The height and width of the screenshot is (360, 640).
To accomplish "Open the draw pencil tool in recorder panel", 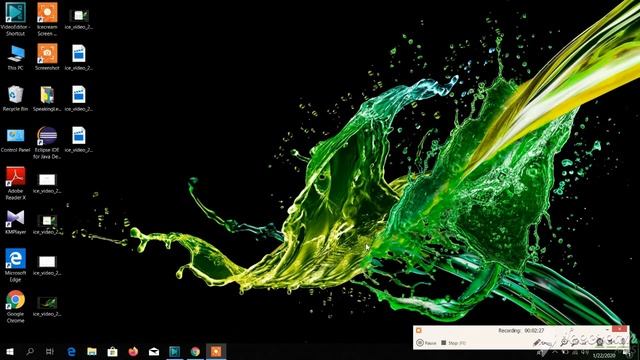I will pyautogui.click(x=537, y=342).
